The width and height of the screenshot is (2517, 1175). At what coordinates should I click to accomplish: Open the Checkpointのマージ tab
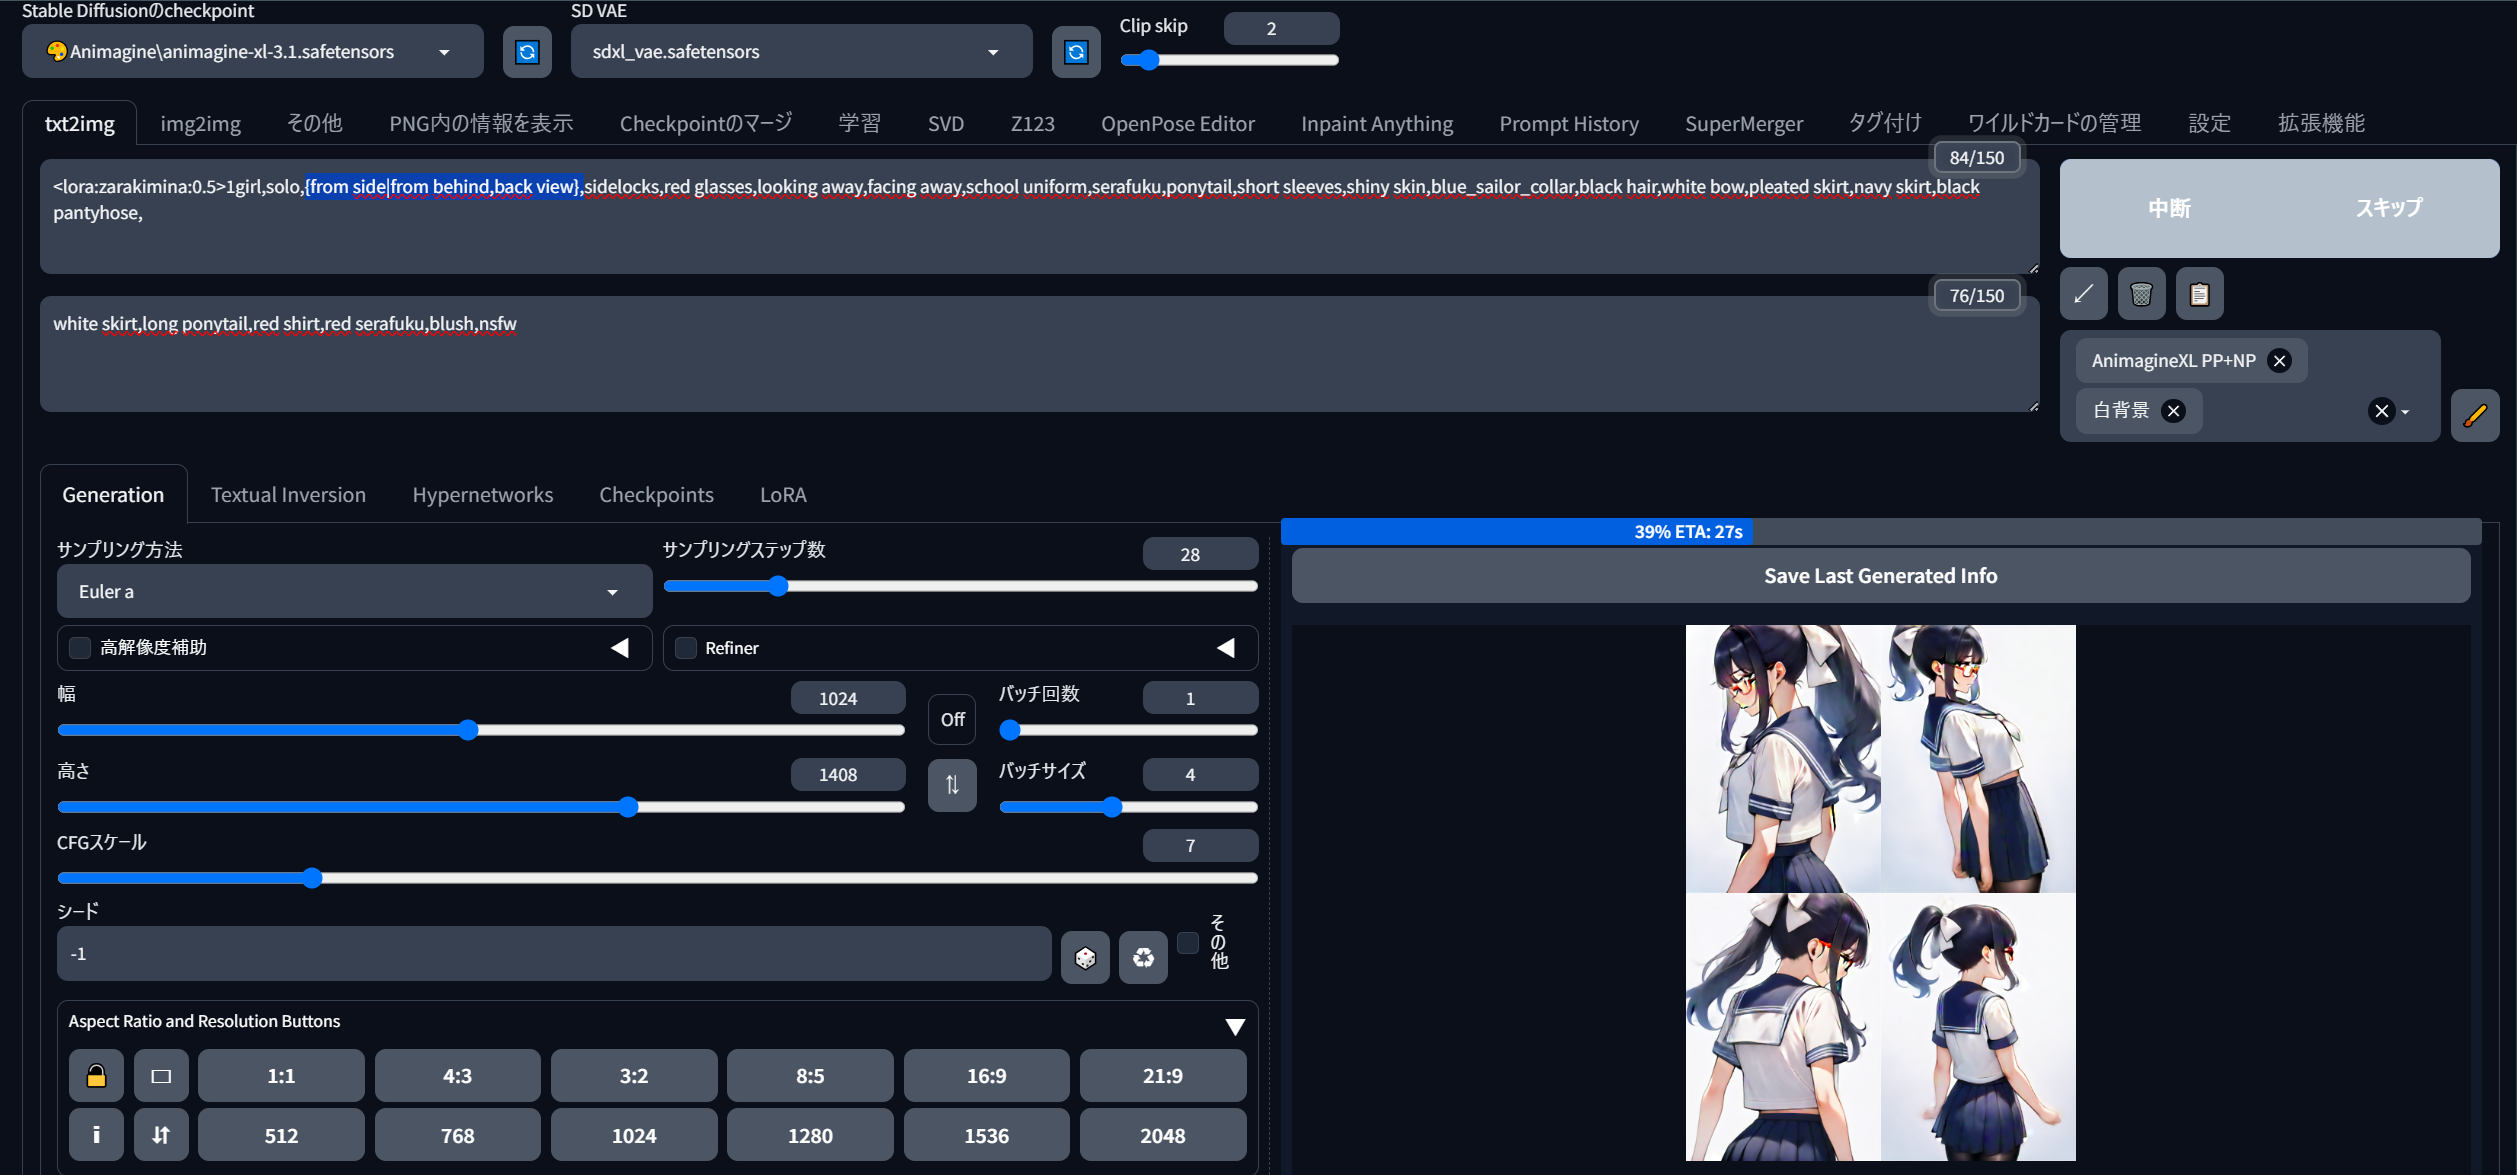point(706,124)
